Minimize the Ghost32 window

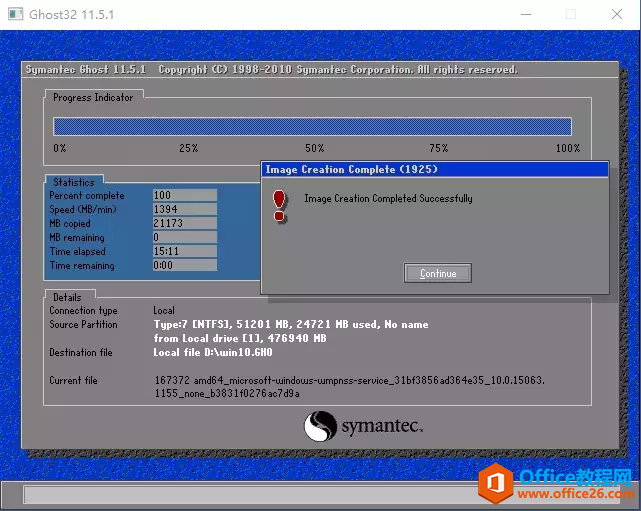526,14
